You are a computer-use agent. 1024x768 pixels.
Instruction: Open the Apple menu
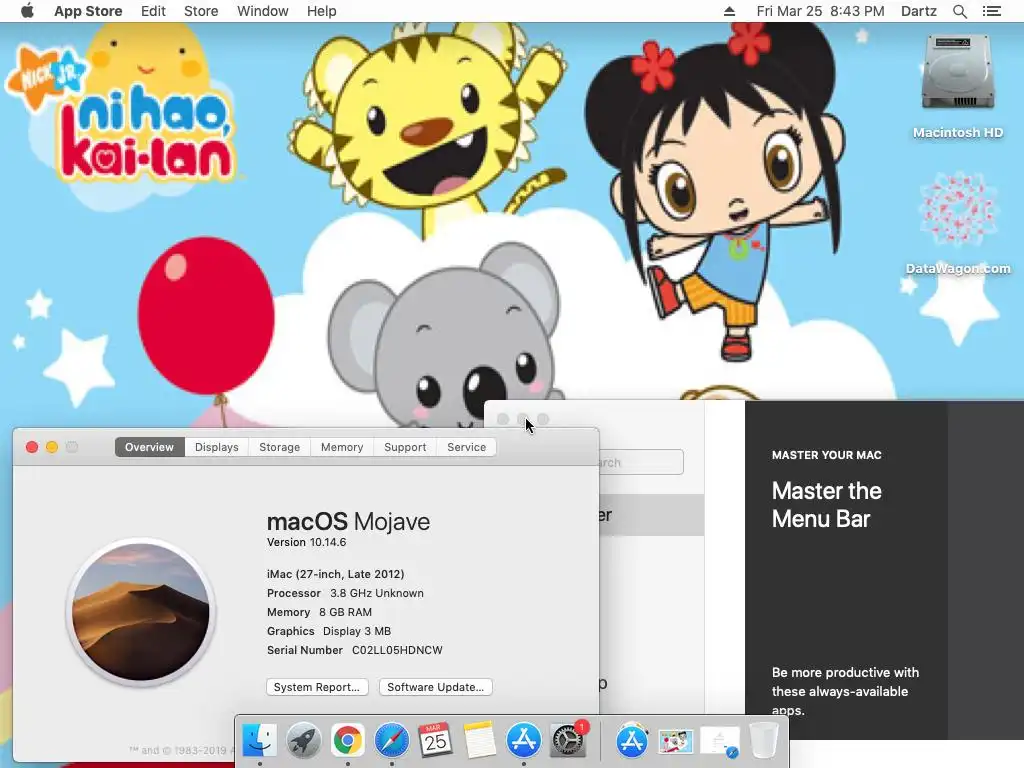(x=27, y=11)
